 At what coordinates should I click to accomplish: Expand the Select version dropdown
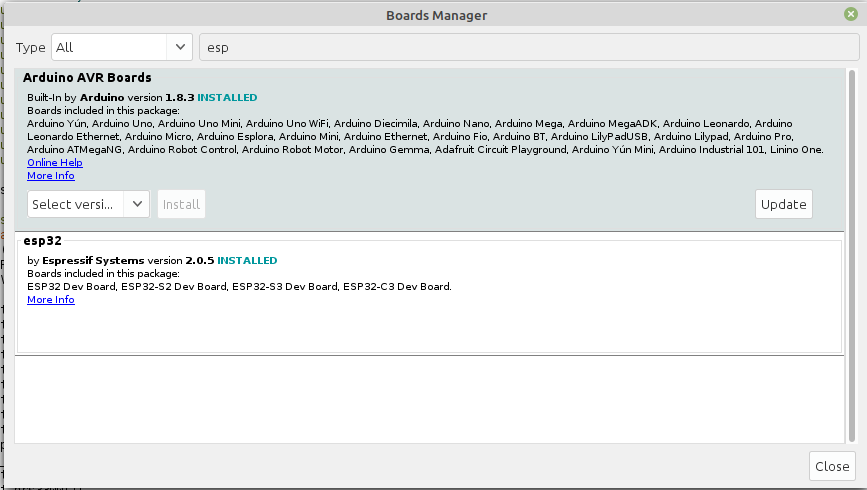88,204
